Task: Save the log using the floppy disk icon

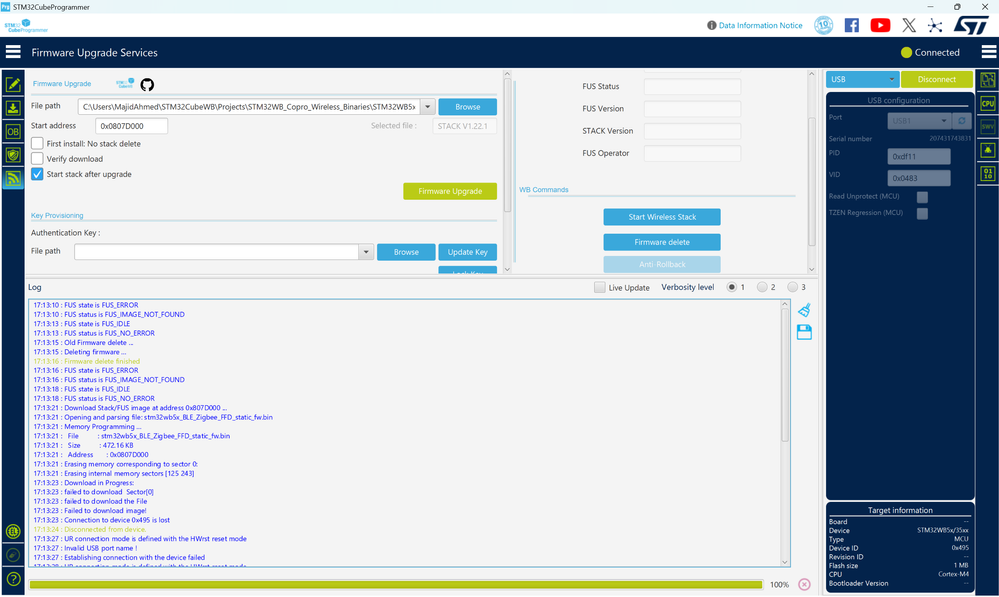Action: 804,332
